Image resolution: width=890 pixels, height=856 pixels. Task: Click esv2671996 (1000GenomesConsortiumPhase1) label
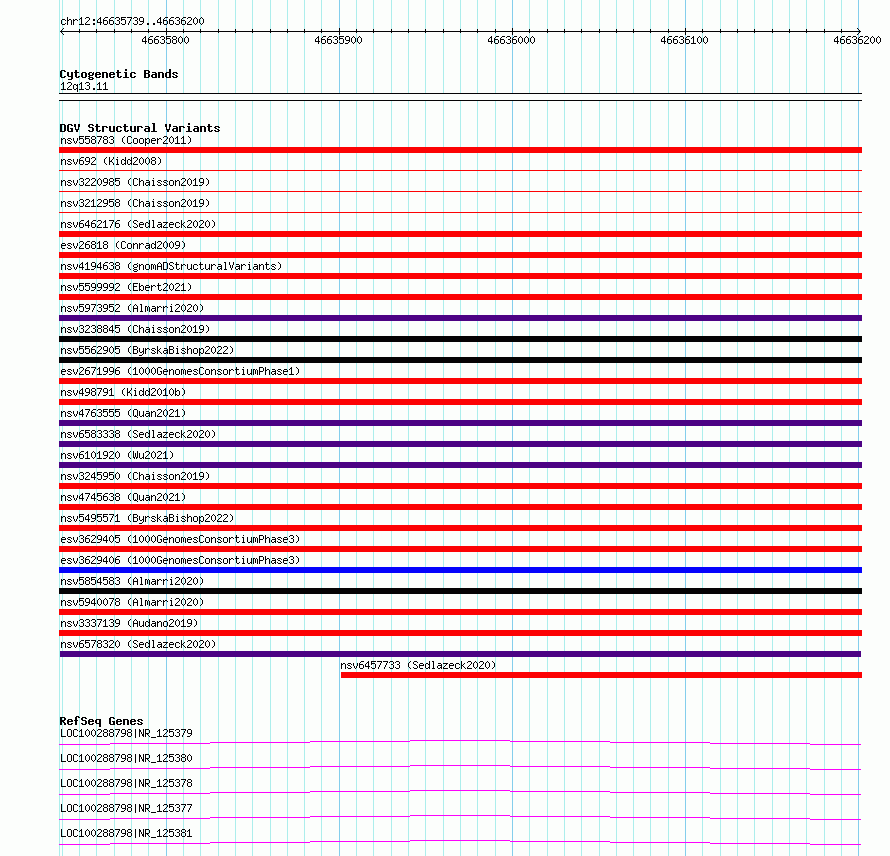point(180,371)
